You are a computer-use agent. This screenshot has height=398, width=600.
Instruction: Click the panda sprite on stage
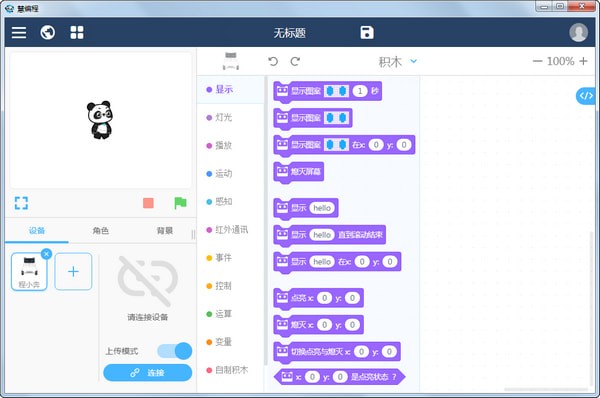100,119
